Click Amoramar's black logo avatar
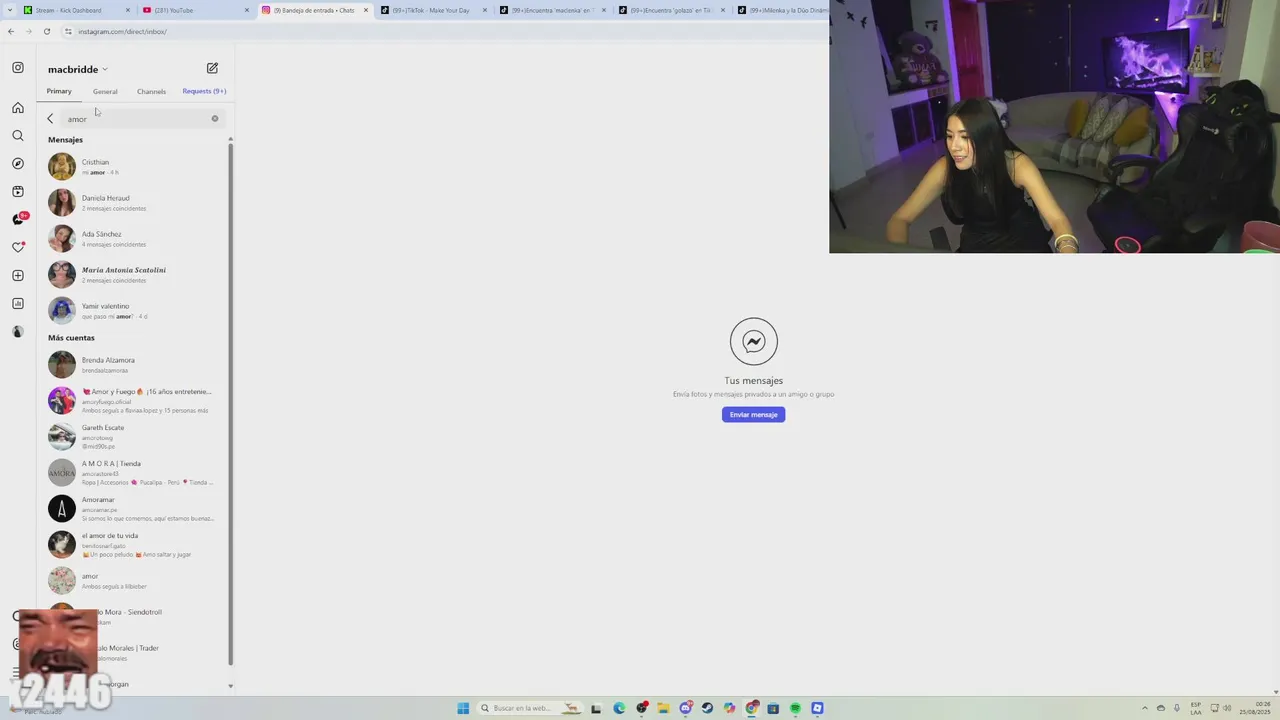1280x720 pixels. point(62,509)
